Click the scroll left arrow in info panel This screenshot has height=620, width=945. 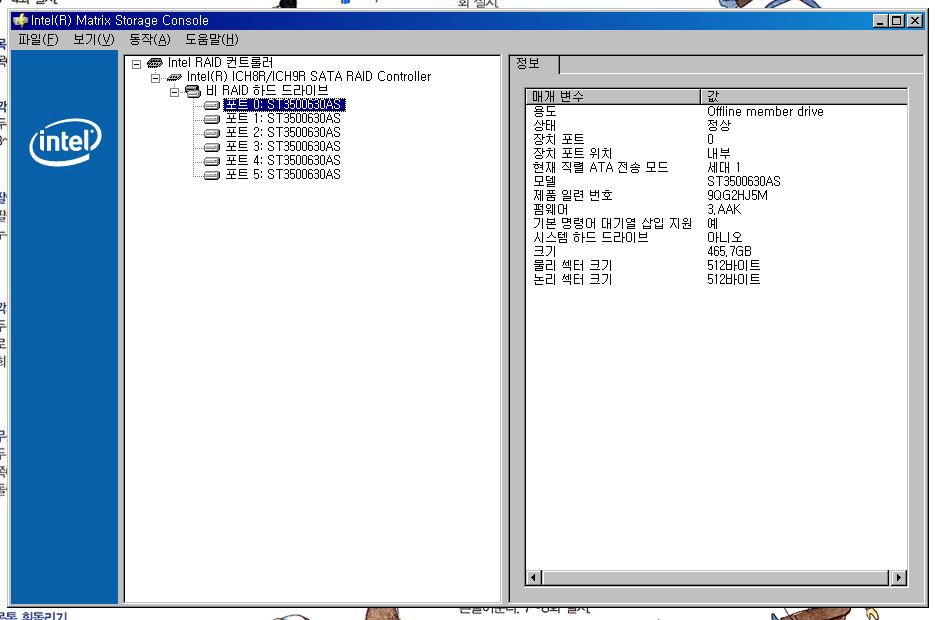tap(533, 577)
